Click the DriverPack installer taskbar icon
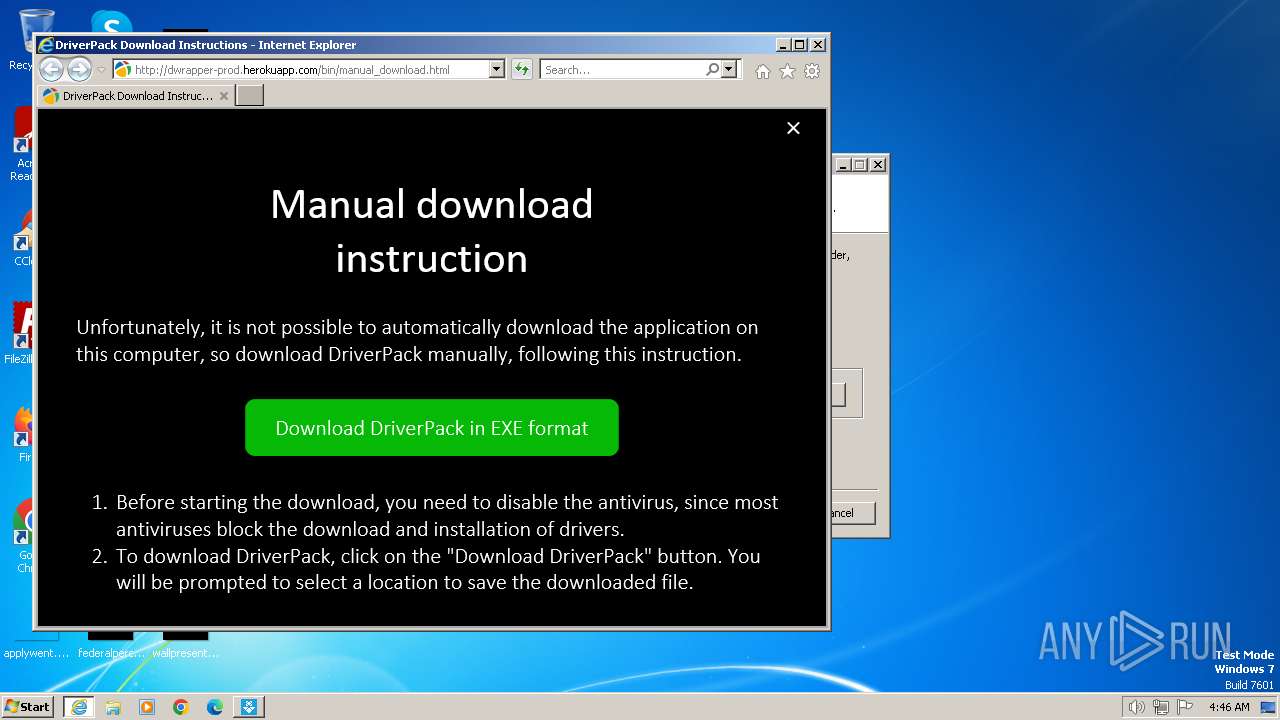This screenshot has width=1280, height=720. 249,707
